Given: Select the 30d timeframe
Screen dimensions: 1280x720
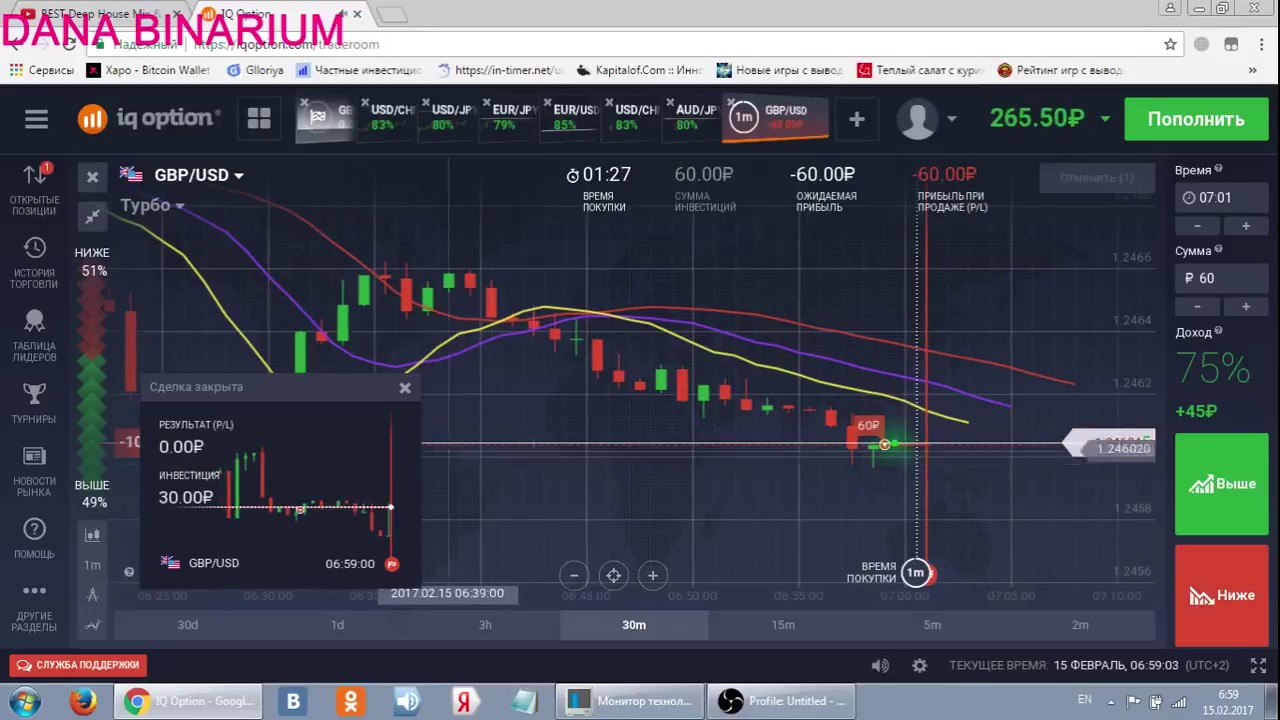Looking at the screenshot, I should (187, 625).
